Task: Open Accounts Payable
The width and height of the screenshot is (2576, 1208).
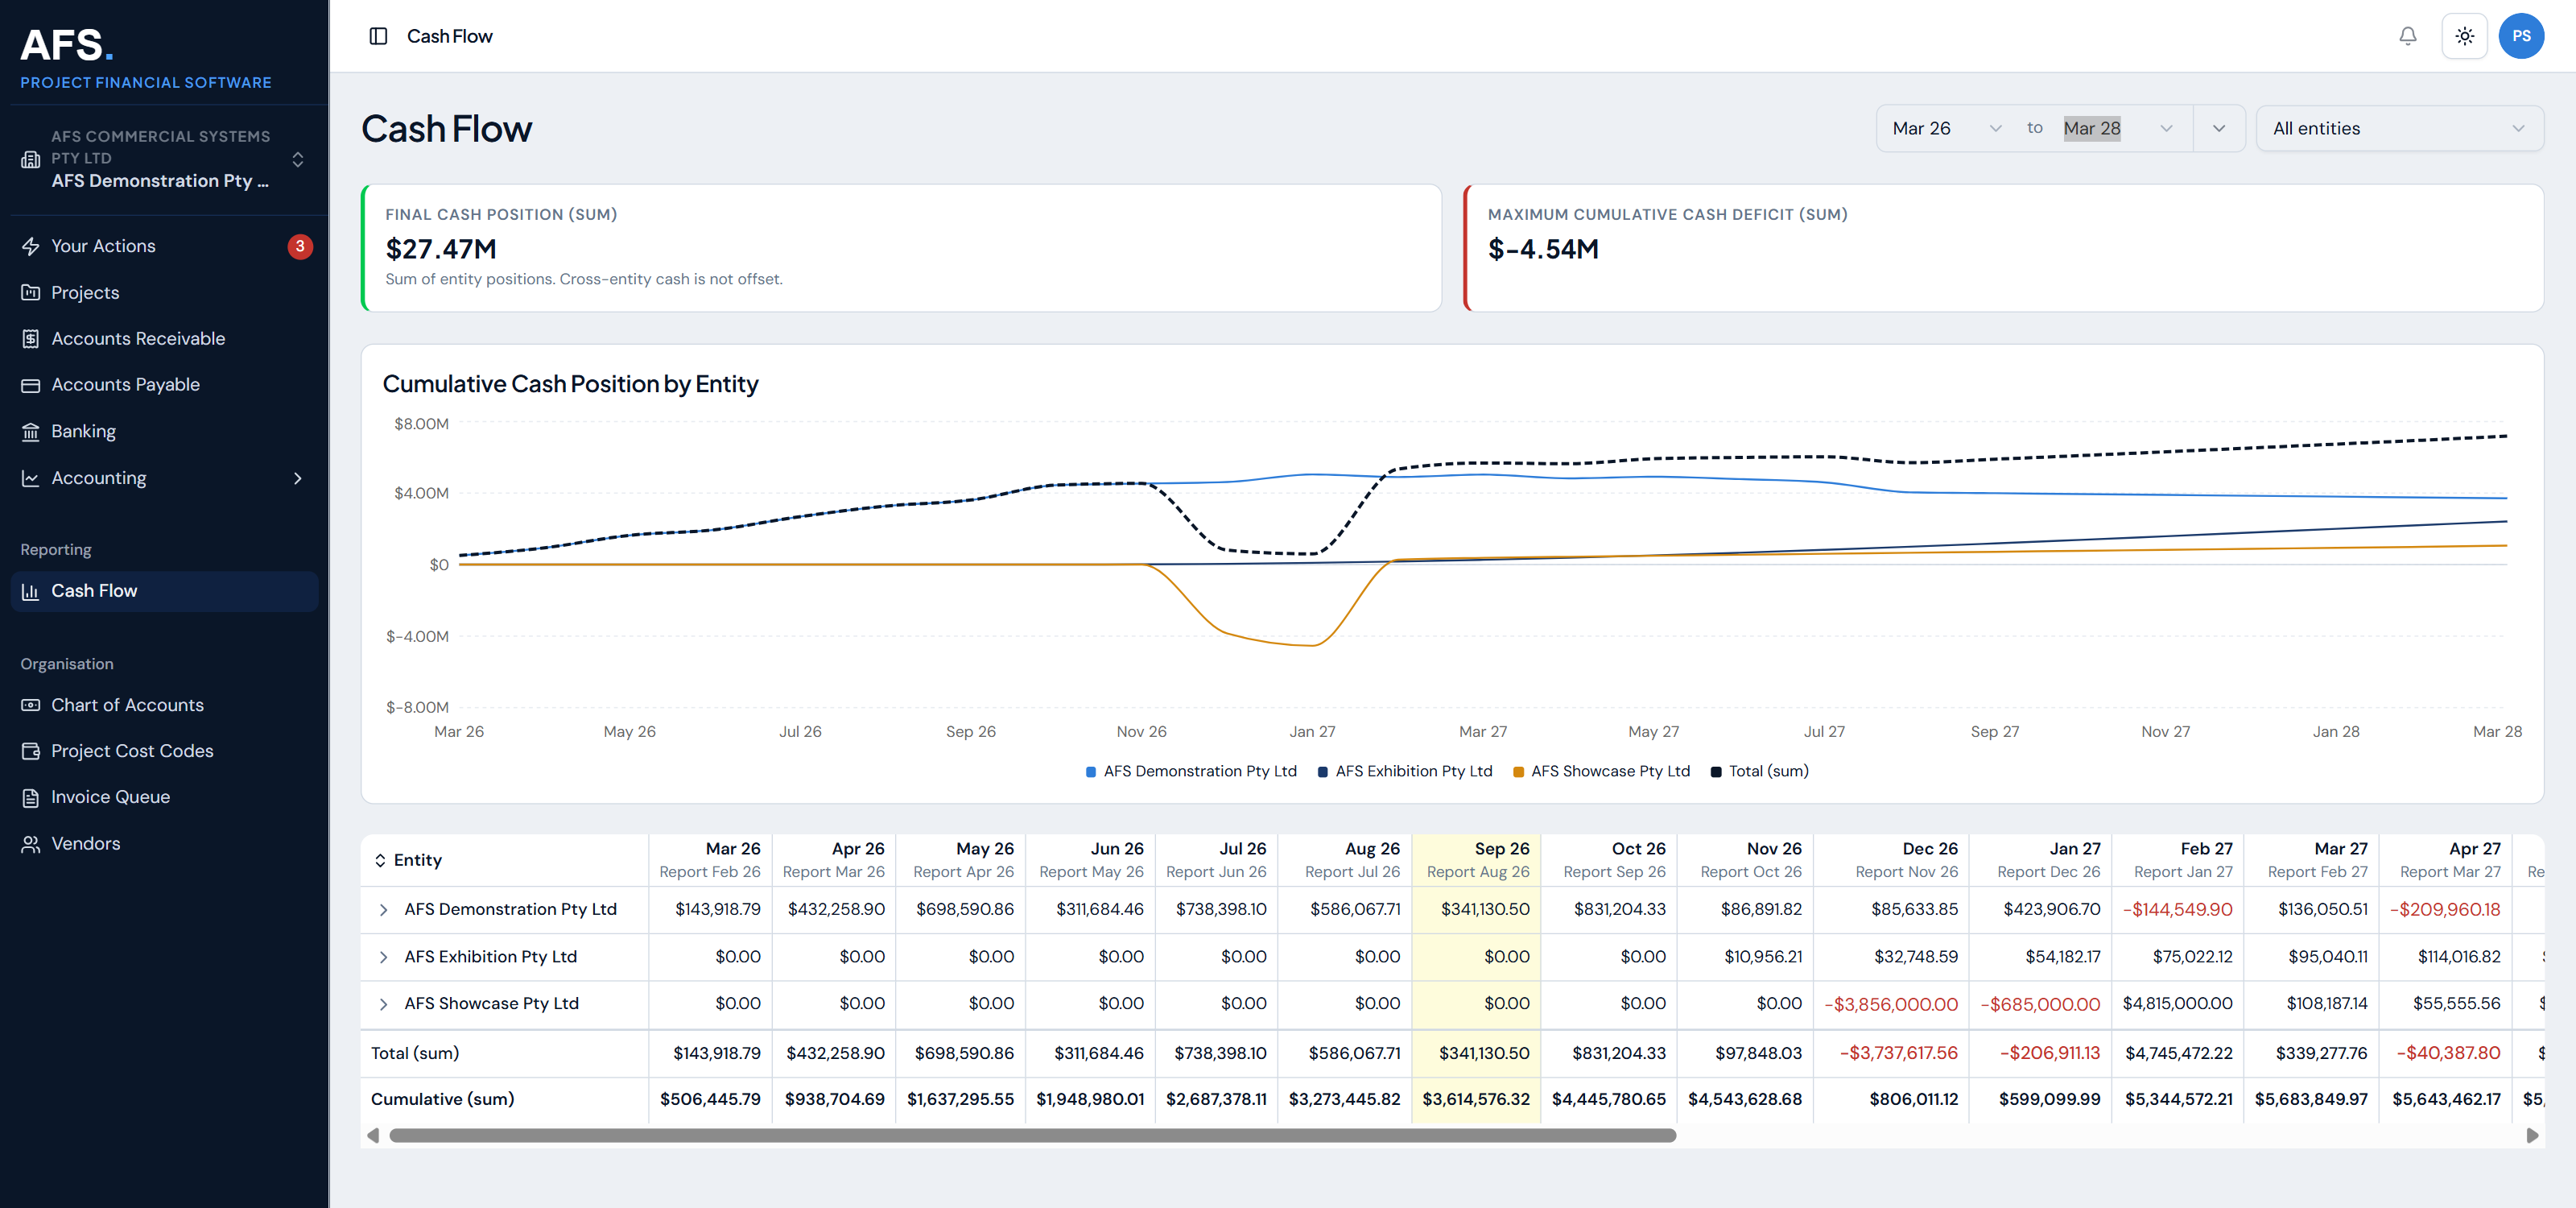Action: 165,385
